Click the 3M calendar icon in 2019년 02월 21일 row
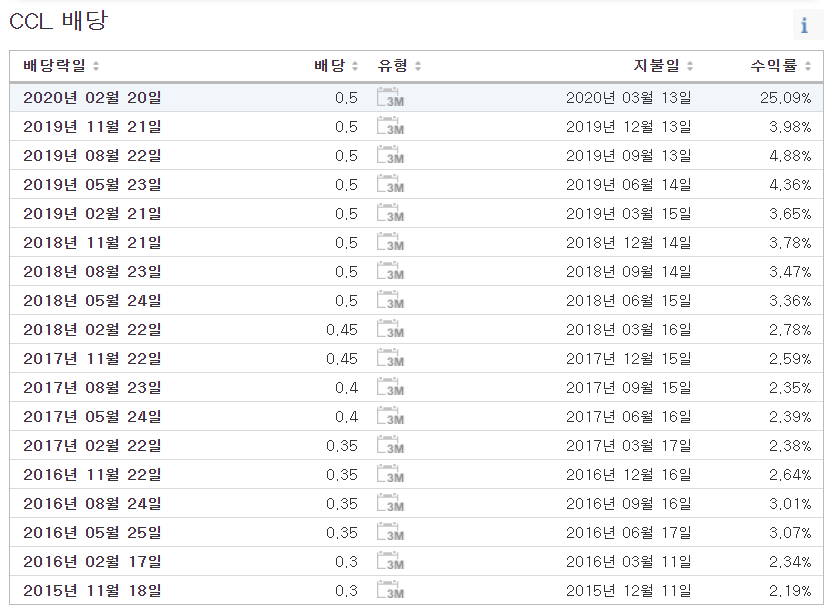Image resolution: width=836 pixels, height=614 pixels. [390, 213]
